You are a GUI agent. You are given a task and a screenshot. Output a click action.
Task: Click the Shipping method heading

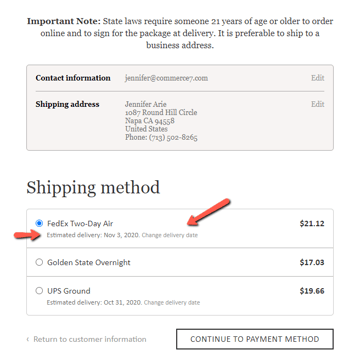93,188
